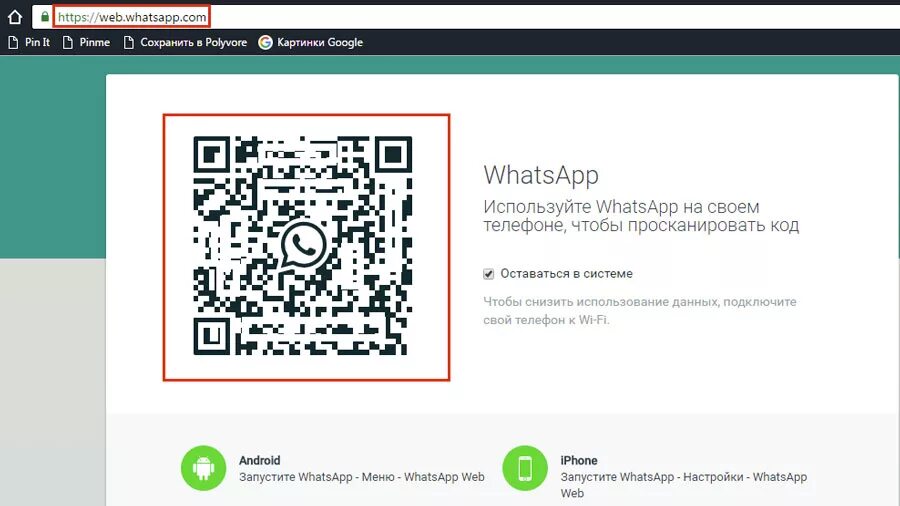Click text Запустите WhatsApp - Настройки - WhatsApp Web
Image resolution: width=900 pixels, height=506 pixels.
[684, 485]
